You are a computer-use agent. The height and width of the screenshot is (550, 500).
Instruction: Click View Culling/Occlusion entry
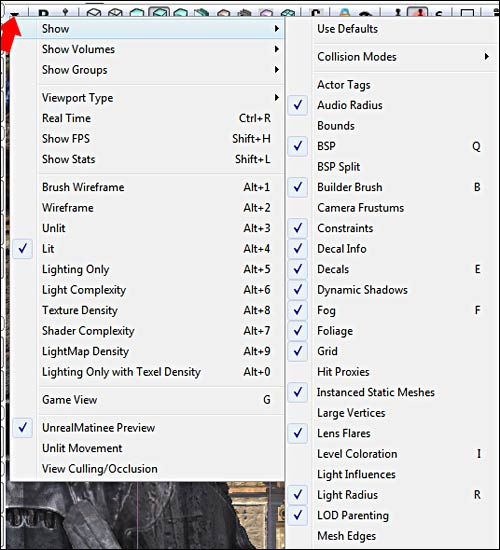click(147, 469)
